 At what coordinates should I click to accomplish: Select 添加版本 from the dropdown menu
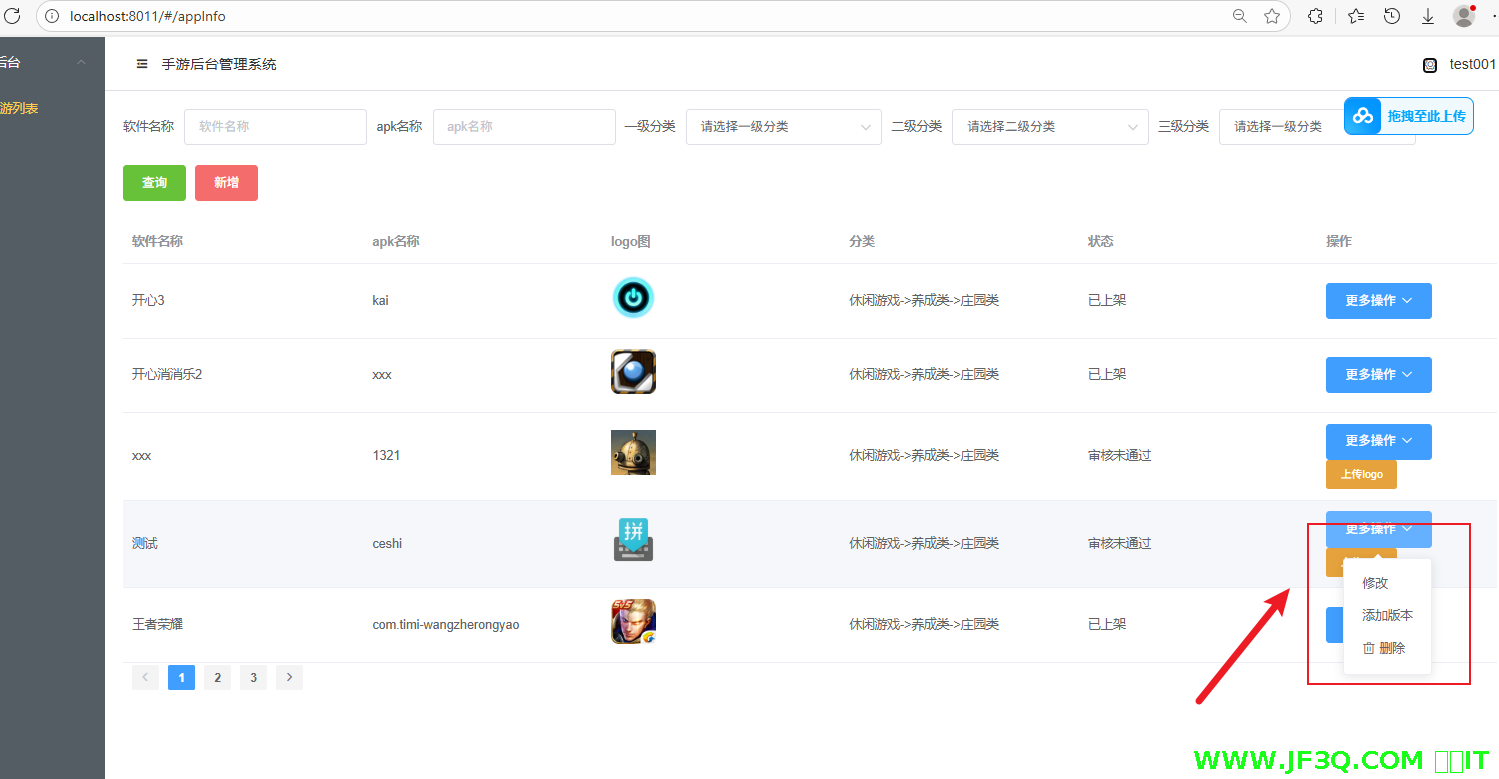point(1387,616)
